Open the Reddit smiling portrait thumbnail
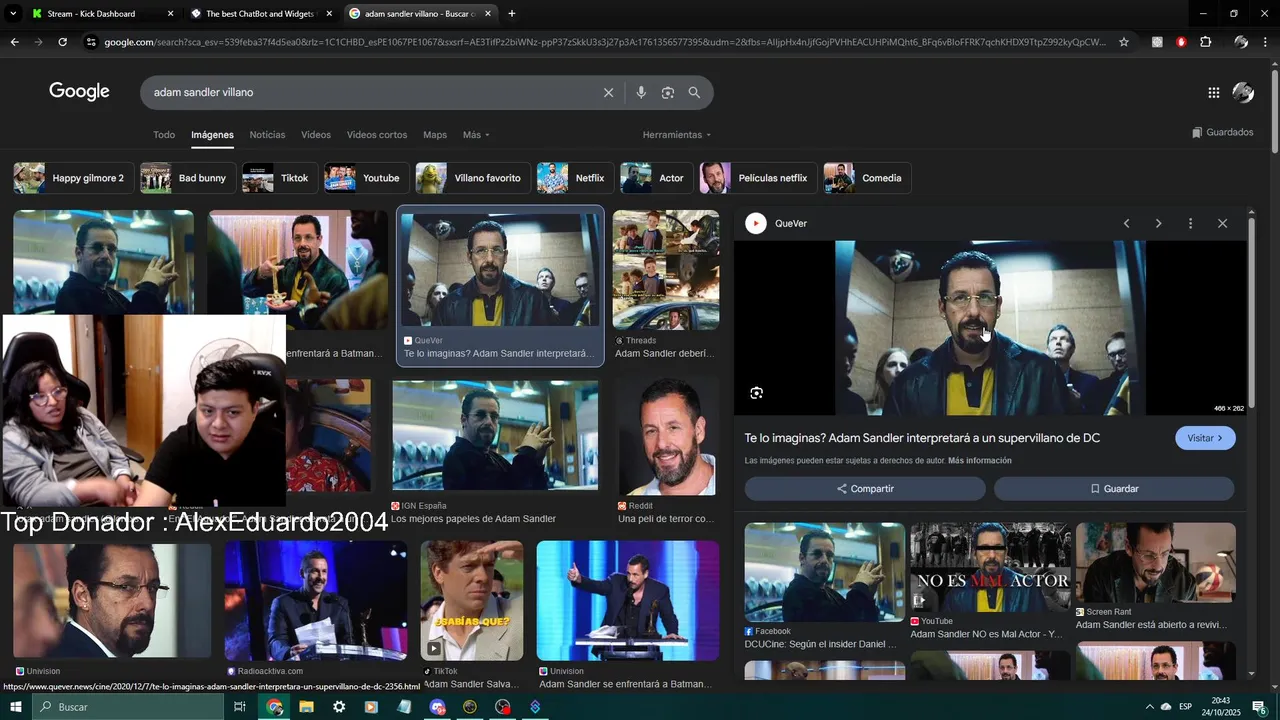The image size is (1280, 720). 667,437
